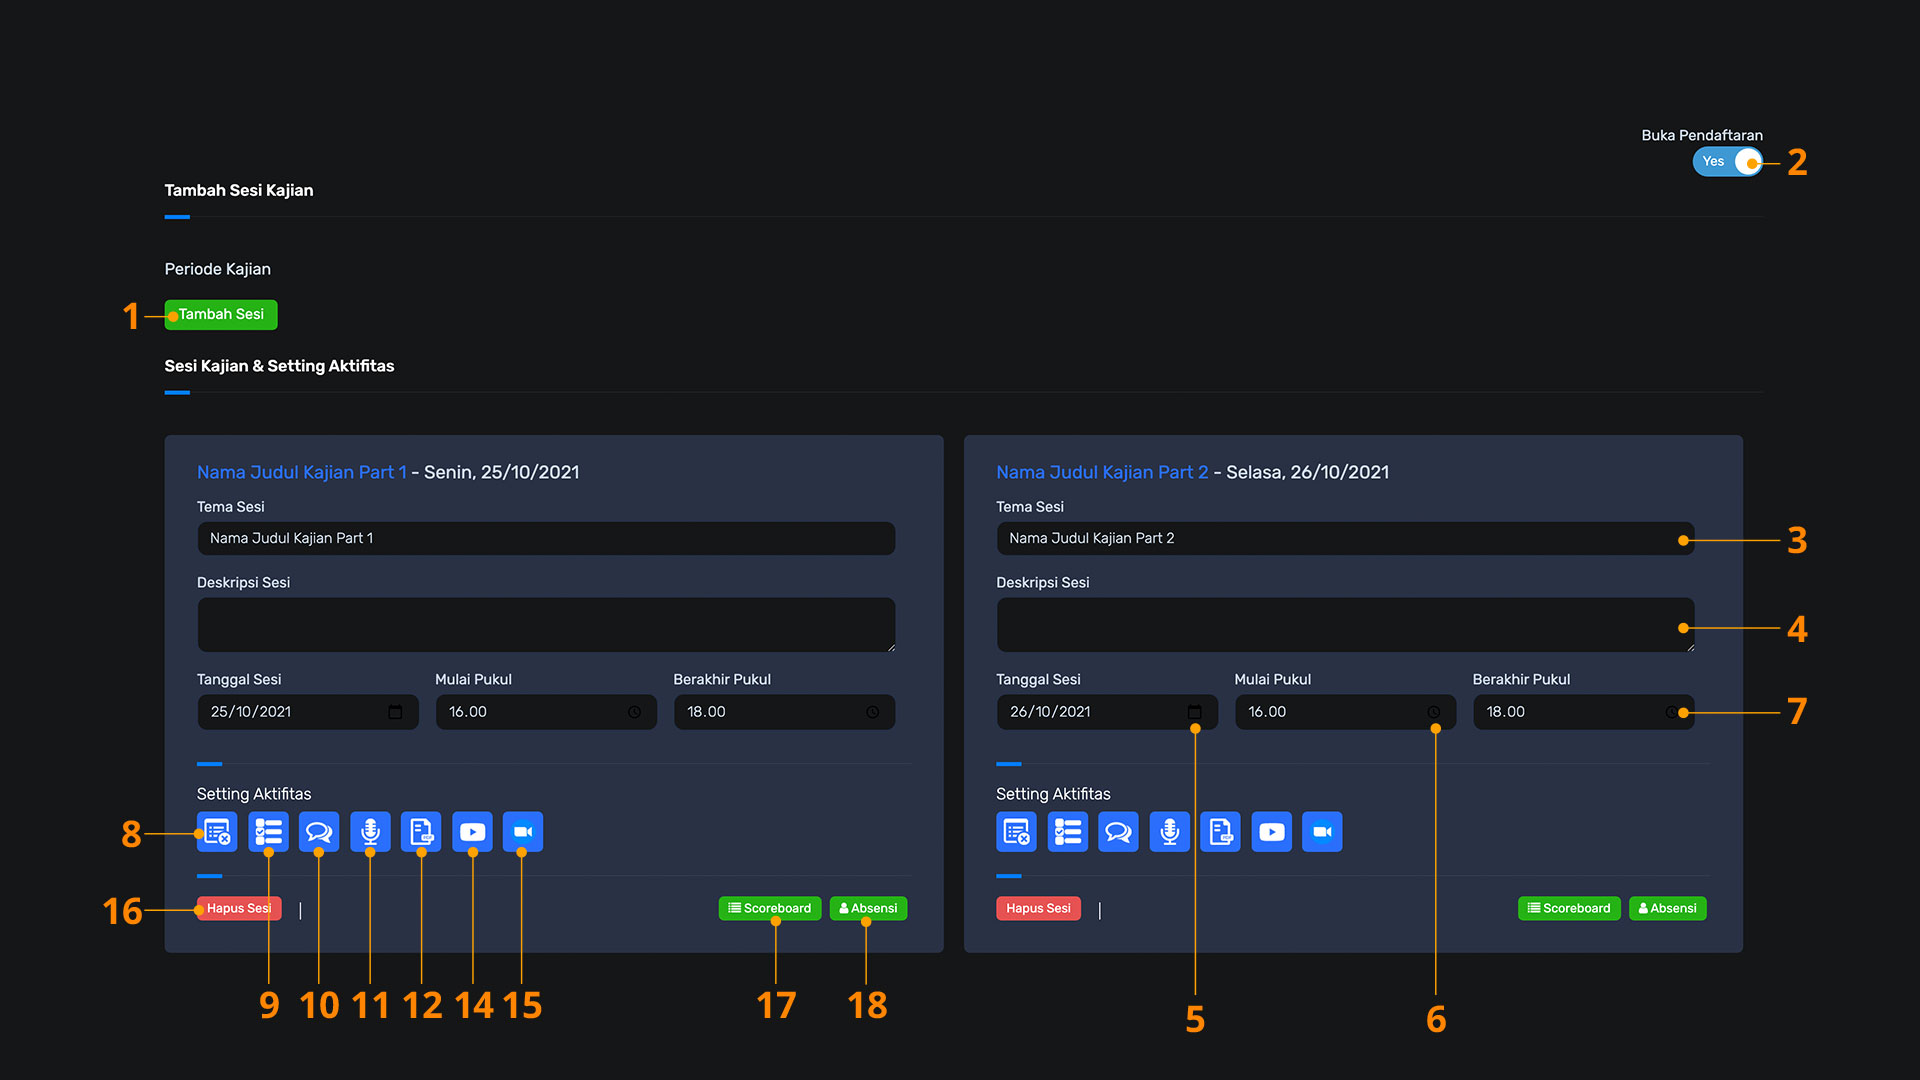Open clock picker for Part 1 Mulai Pukul
This screenshot has width=1920, height=1080.
pyautogui.click(x=634, y=712)
